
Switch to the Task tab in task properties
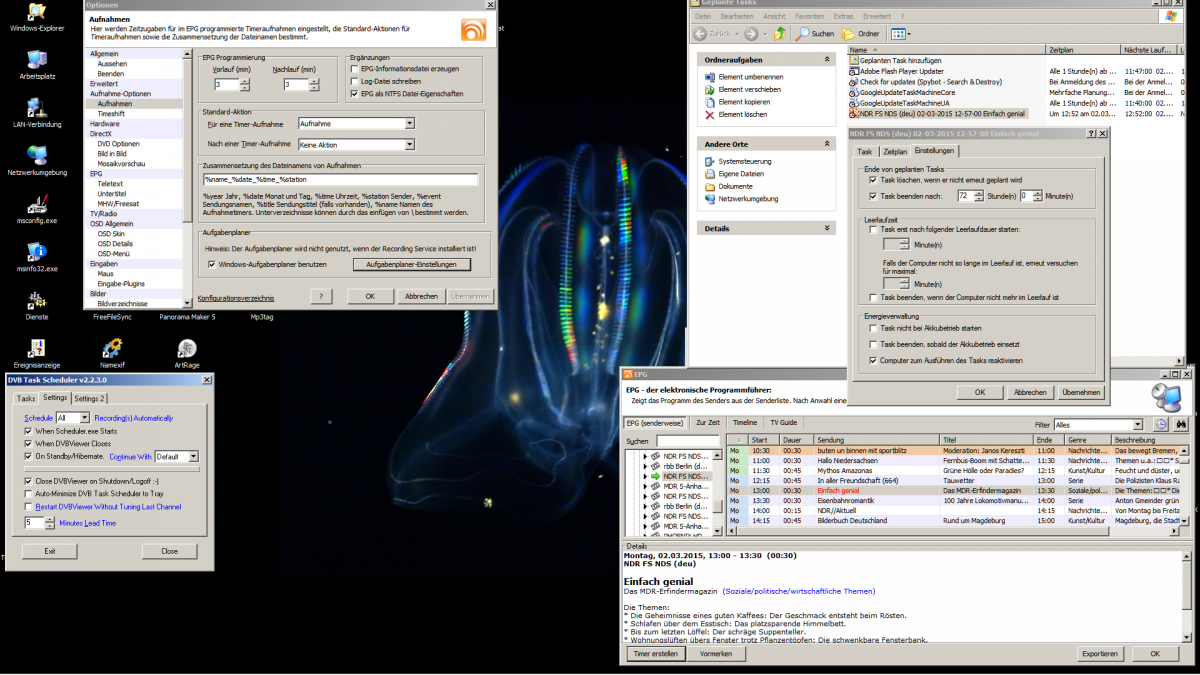865,151
